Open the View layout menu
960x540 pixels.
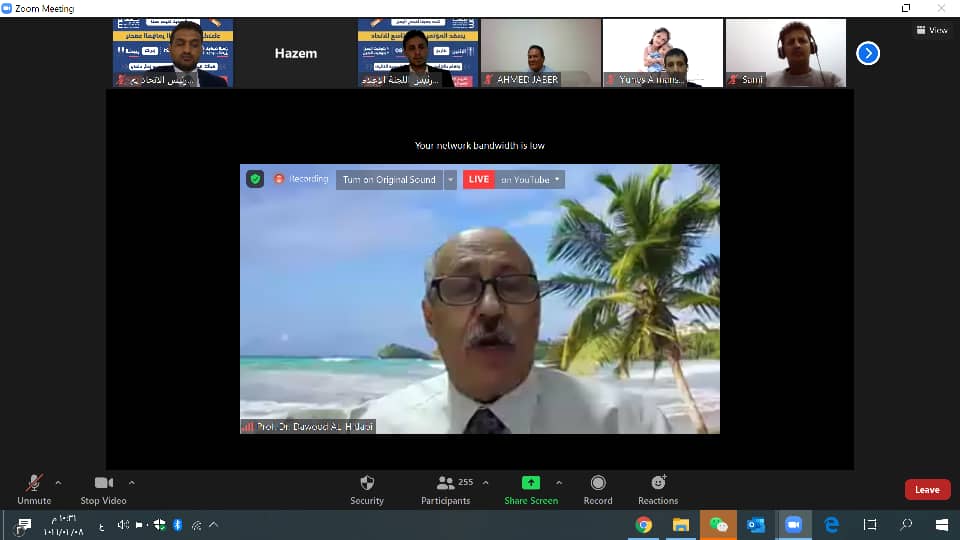coord(932,30)
